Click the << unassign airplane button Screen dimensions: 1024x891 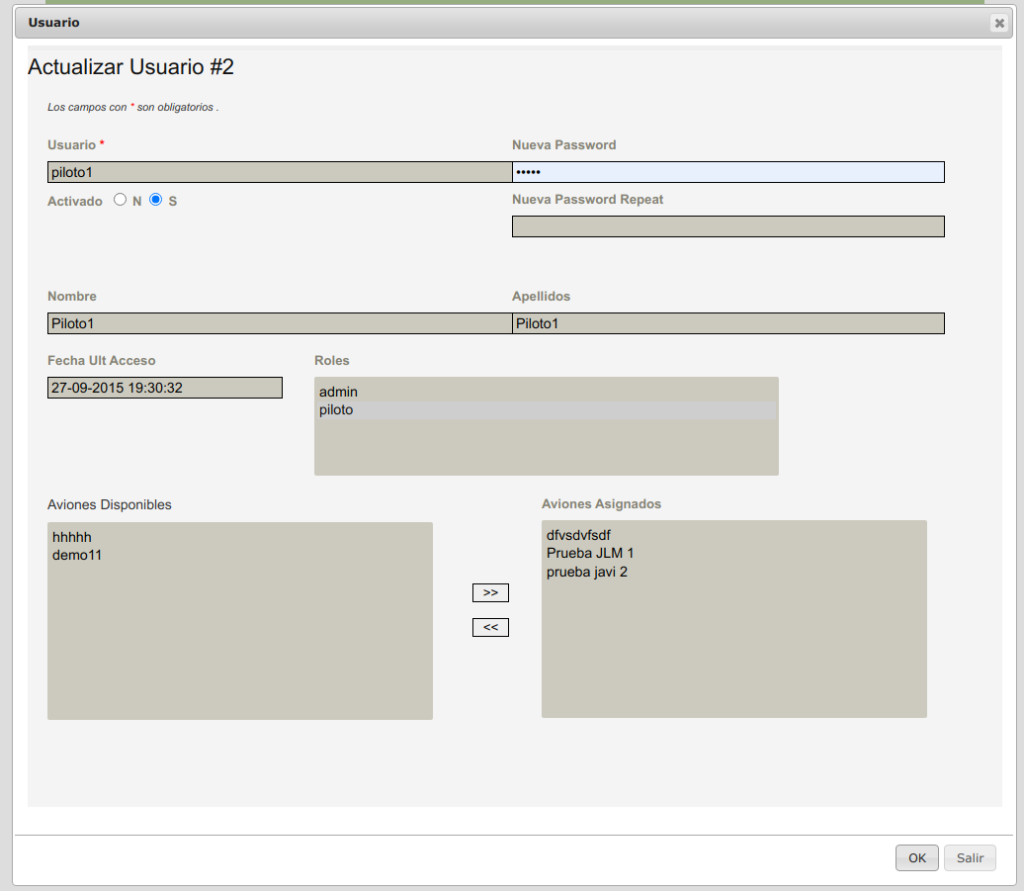coord(490,628)
